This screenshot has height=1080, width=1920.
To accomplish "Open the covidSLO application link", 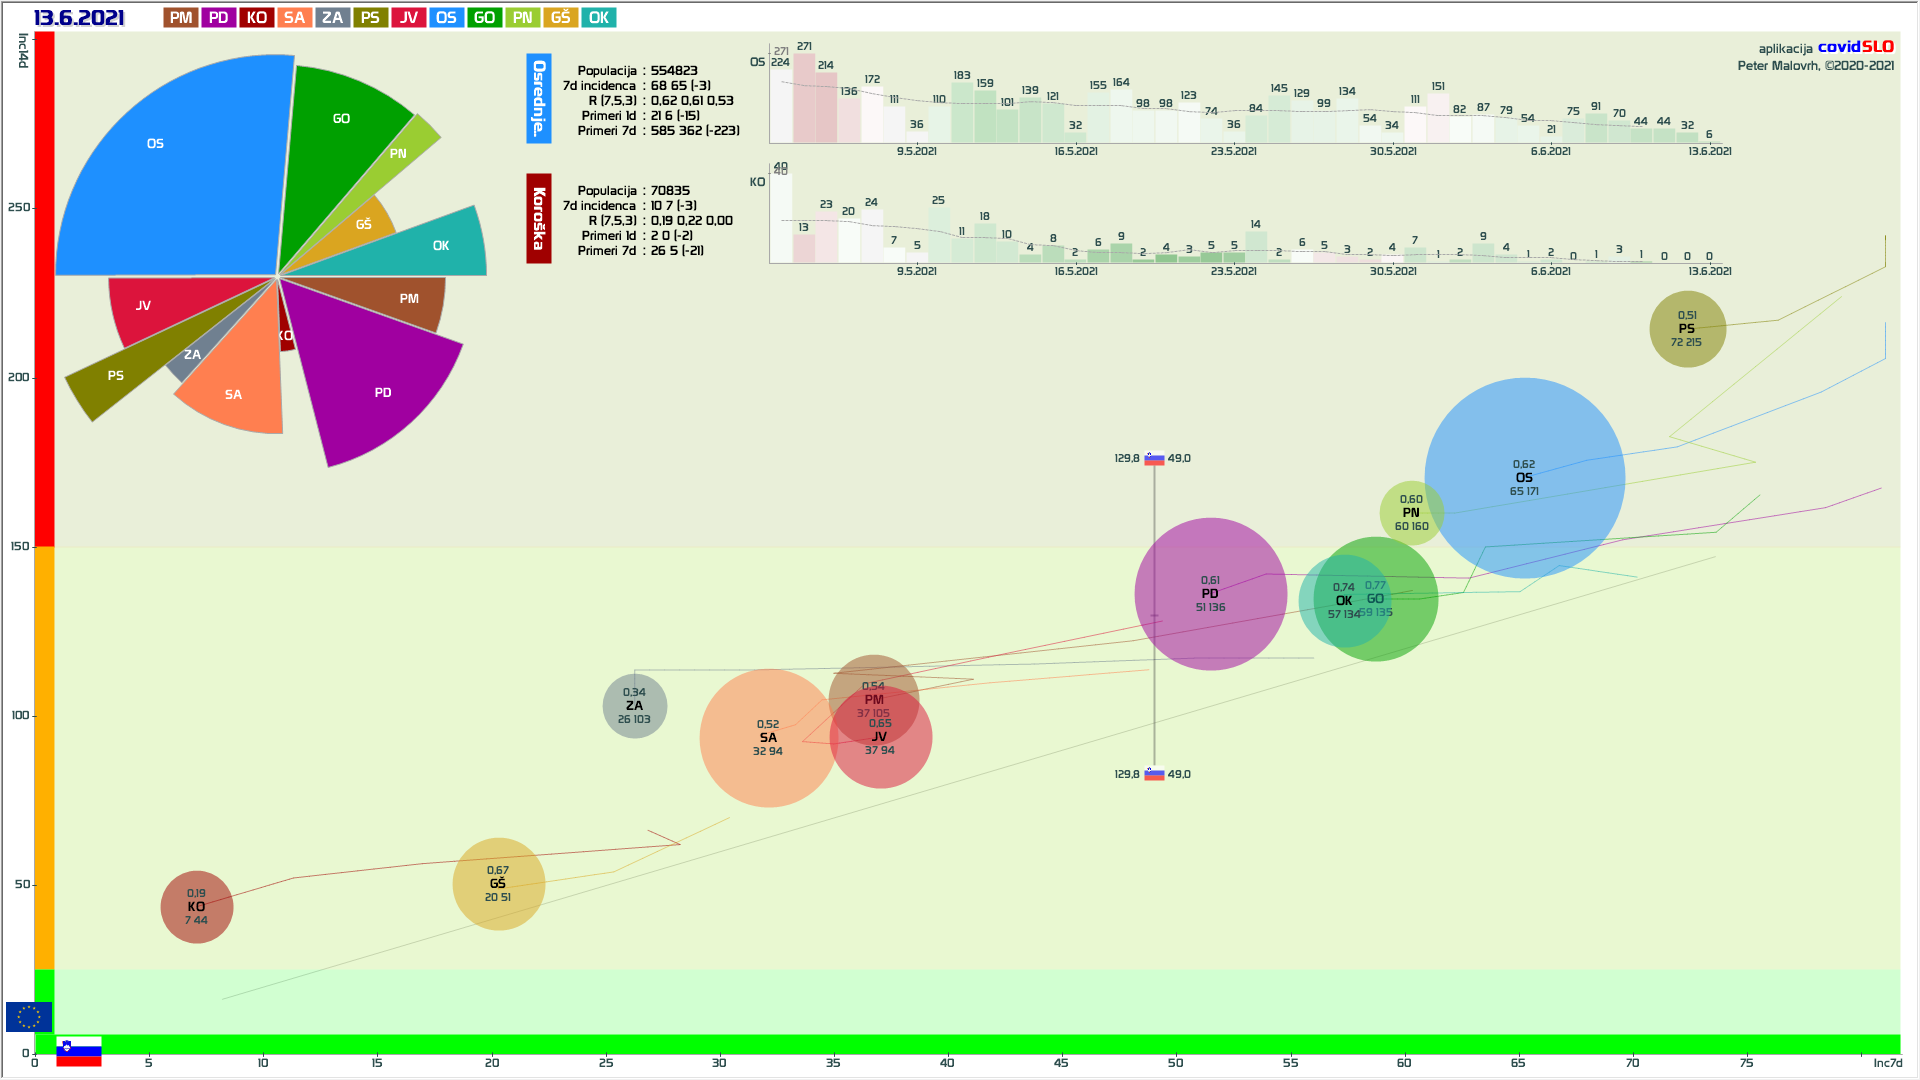I will [x=1855, y=47].
